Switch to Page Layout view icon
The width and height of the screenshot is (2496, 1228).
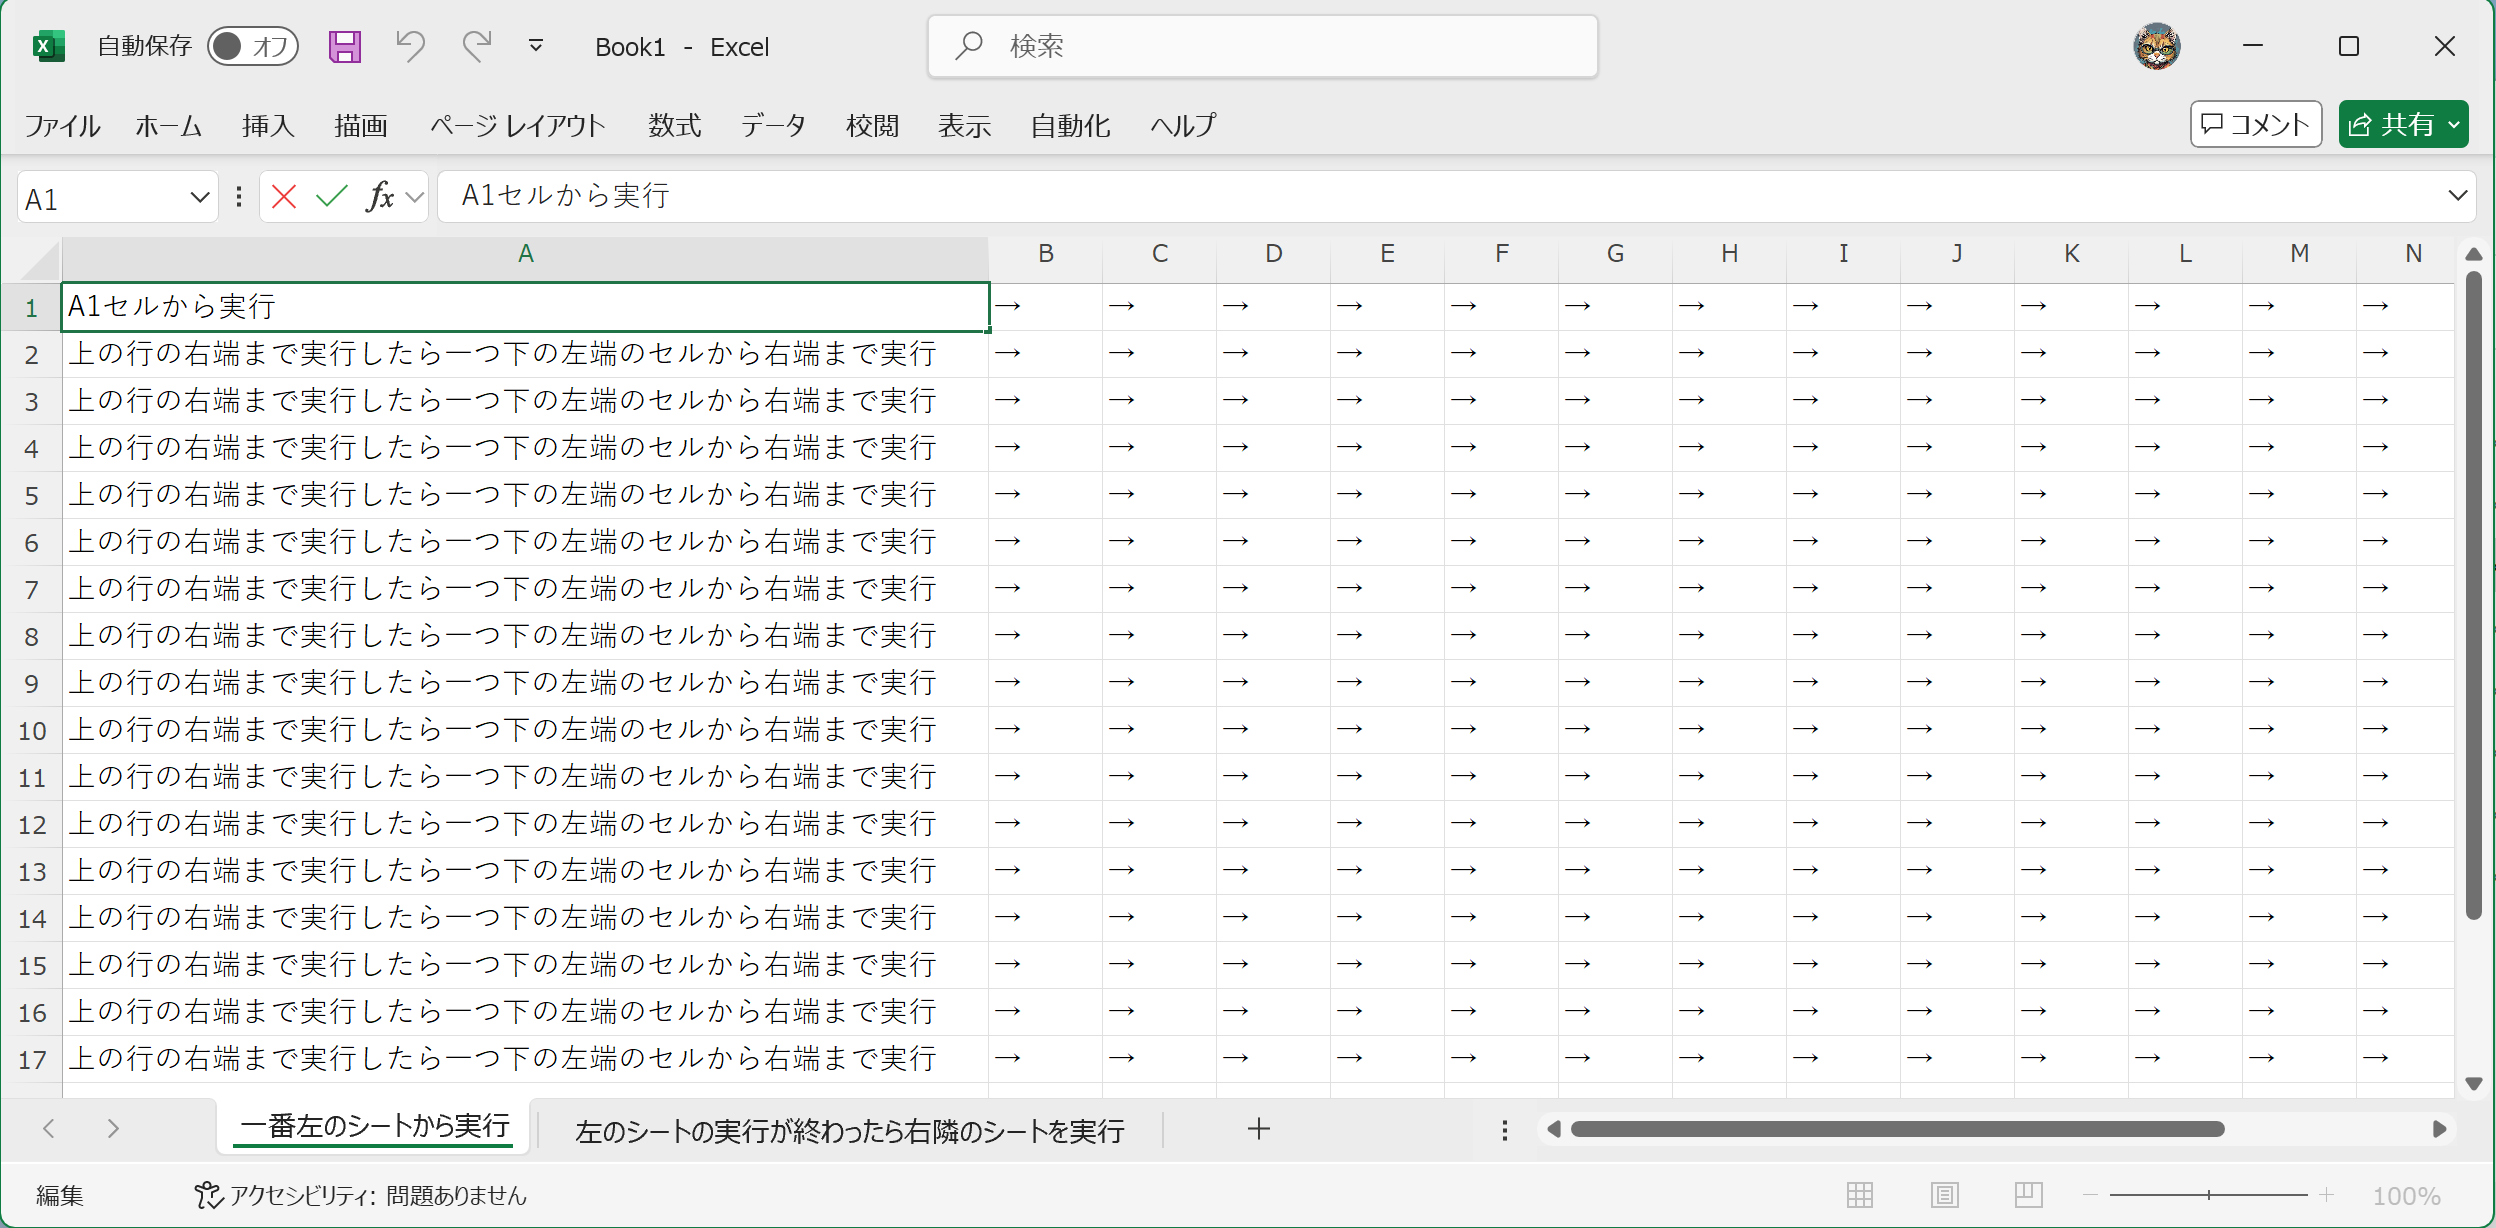click(1944, 1194)
